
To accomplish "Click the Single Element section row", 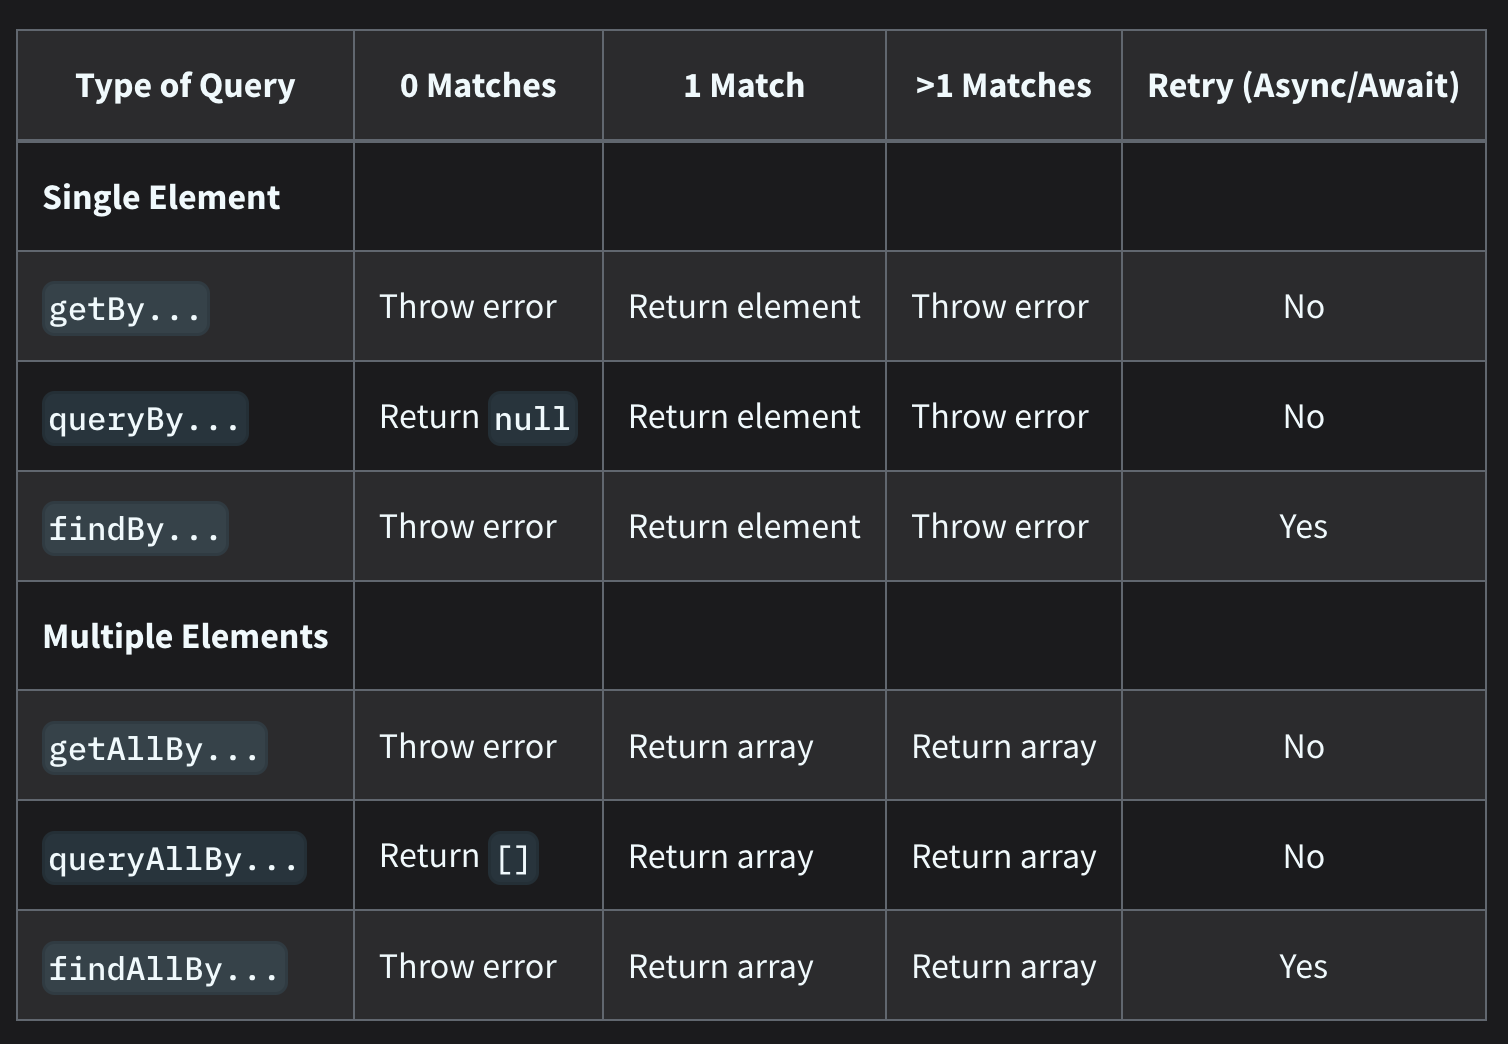I will [161, 197].
